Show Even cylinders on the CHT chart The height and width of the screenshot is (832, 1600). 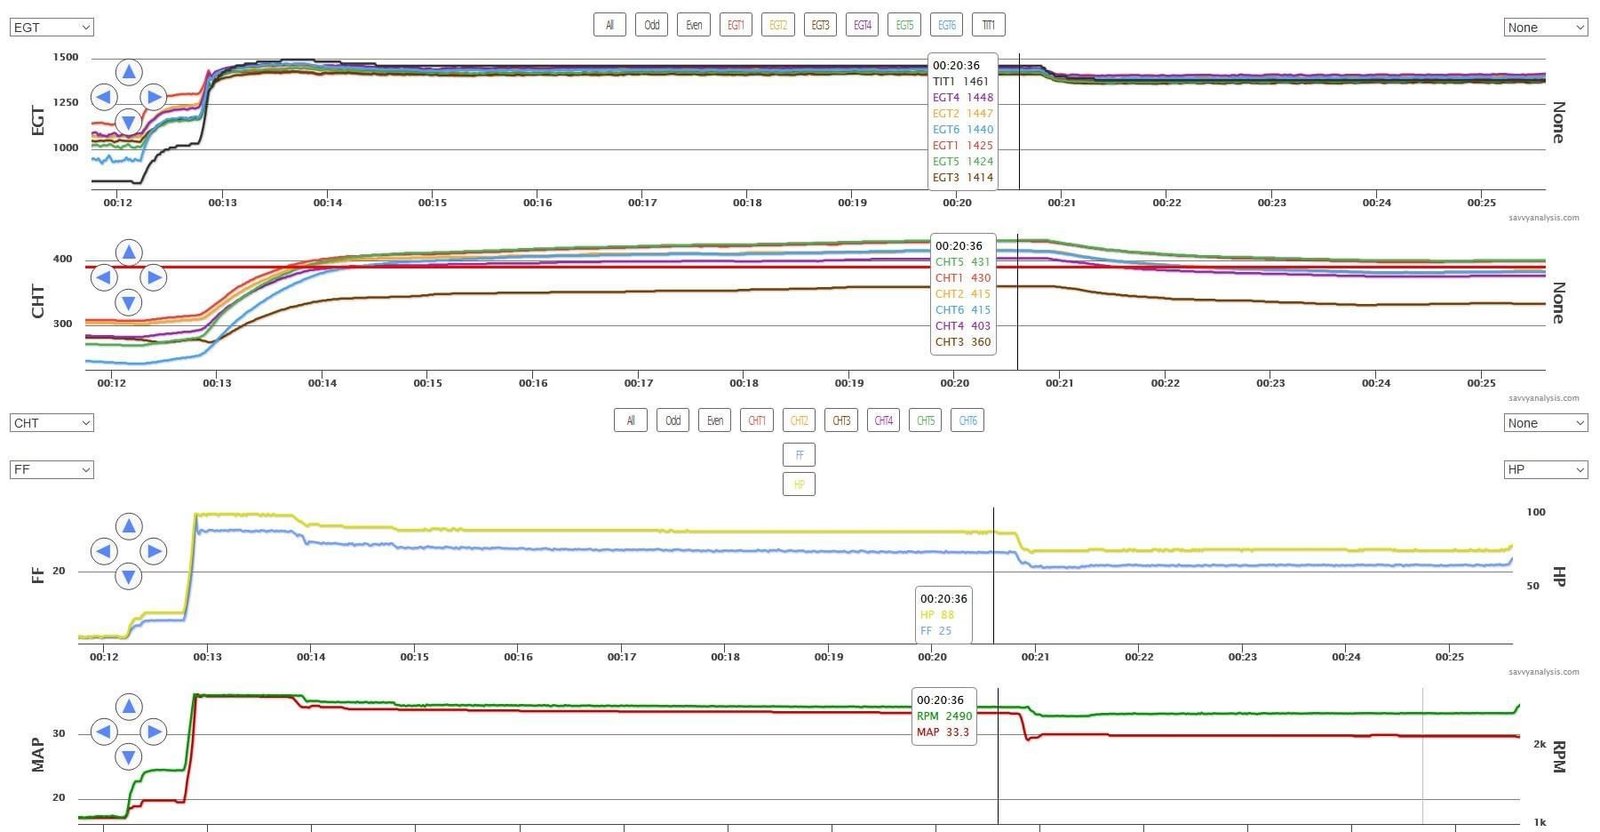tap(715, 421)
